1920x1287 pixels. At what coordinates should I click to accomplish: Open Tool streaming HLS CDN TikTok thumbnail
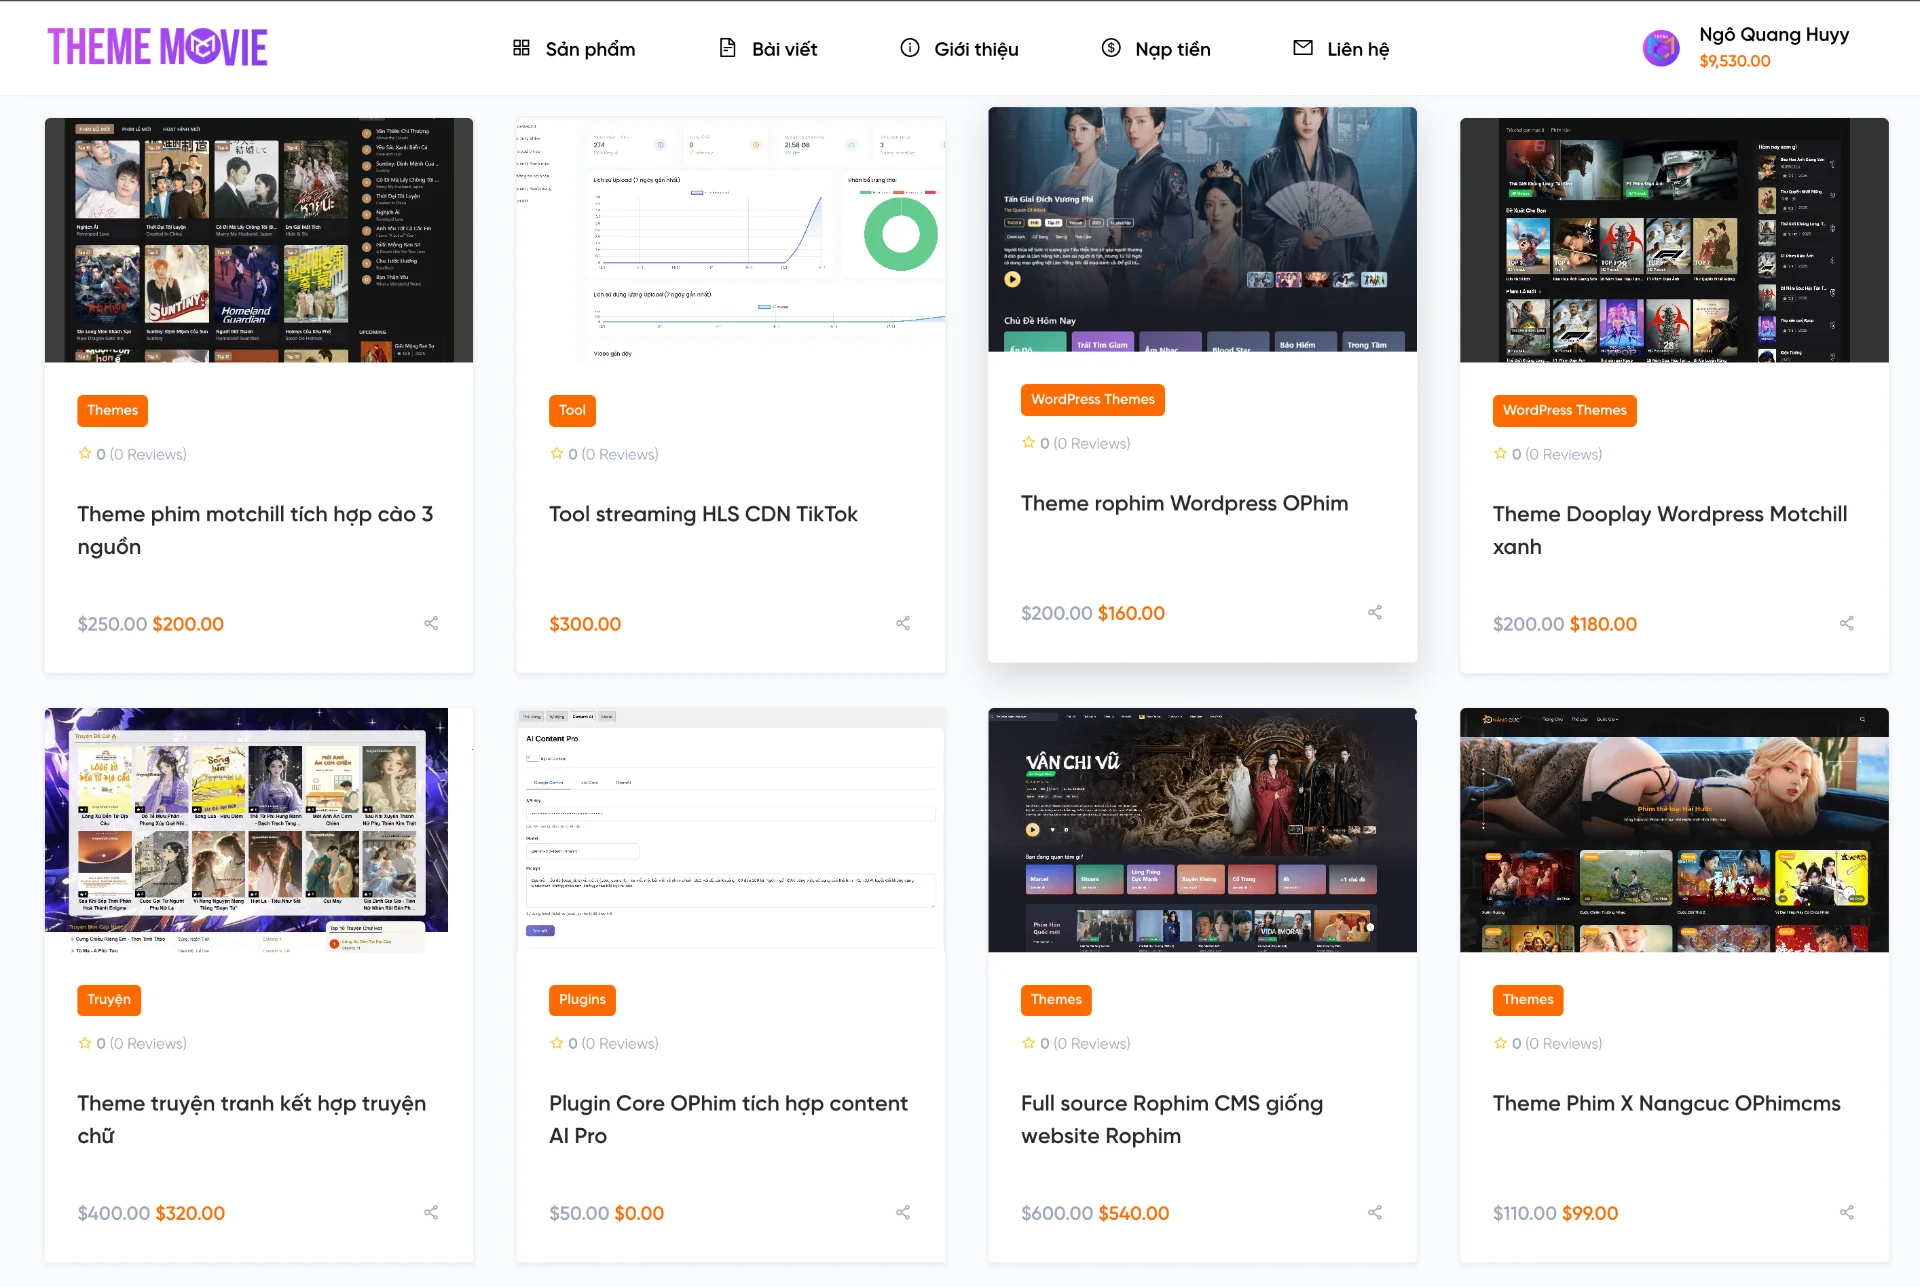pos(730,240)
